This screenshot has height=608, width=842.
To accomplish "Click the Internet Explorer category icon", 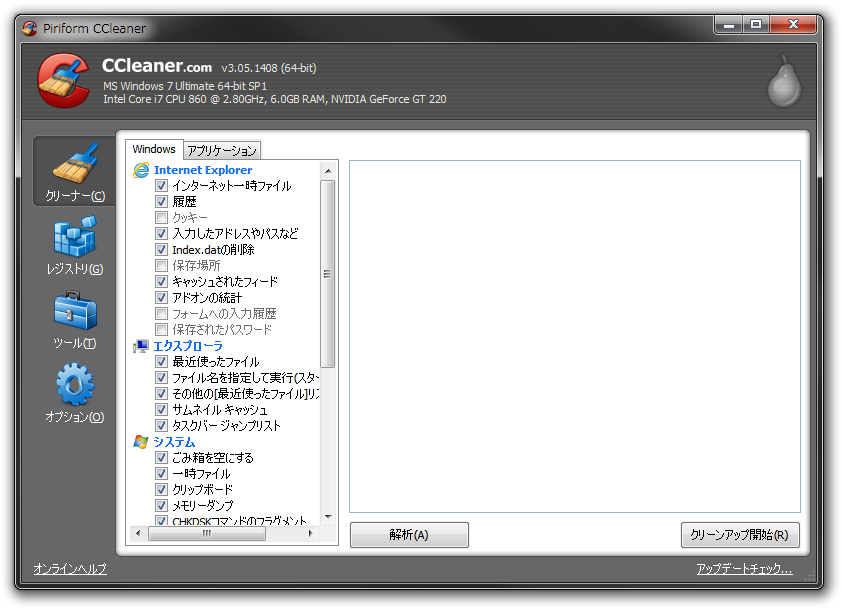I will tap(141, 170).
